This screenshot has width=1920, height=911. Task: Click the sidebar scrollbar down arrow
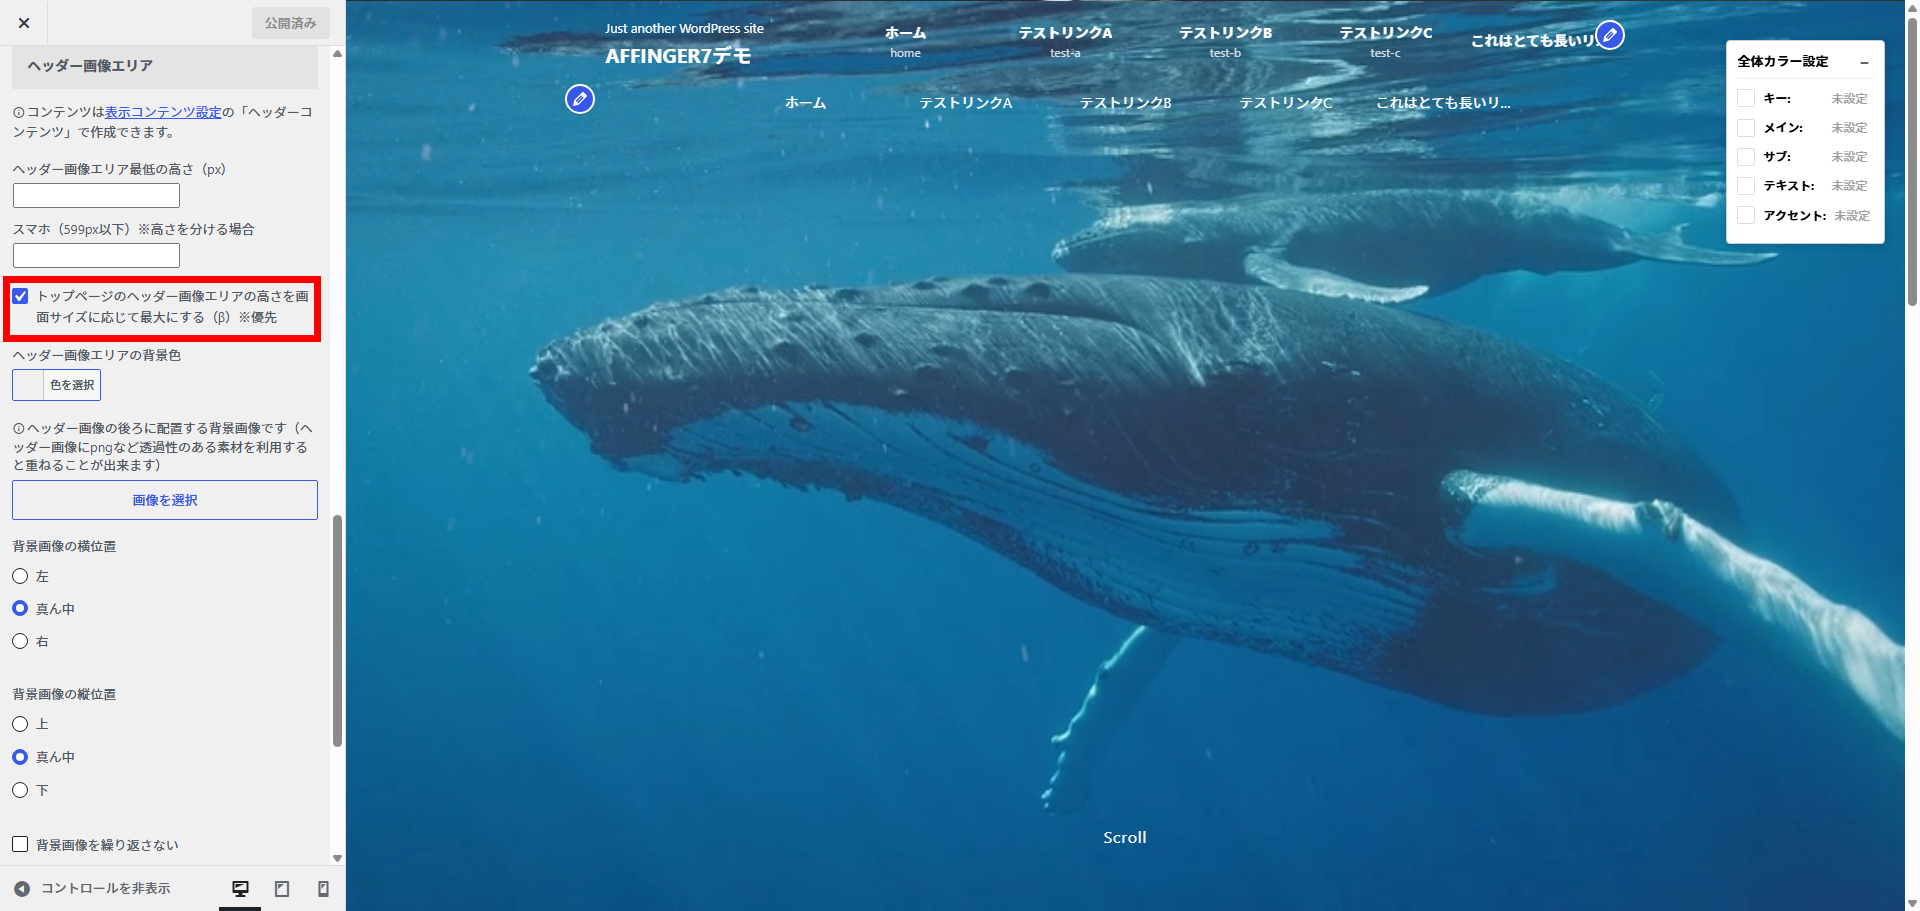point(338,859)
